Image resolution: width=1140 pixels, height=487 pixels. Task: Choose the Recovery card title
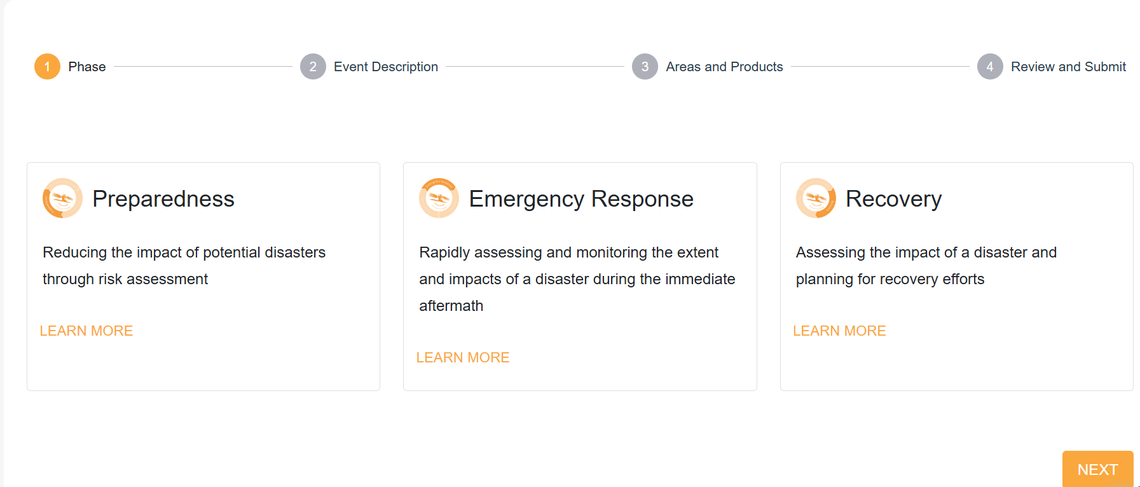click(894, 199)
